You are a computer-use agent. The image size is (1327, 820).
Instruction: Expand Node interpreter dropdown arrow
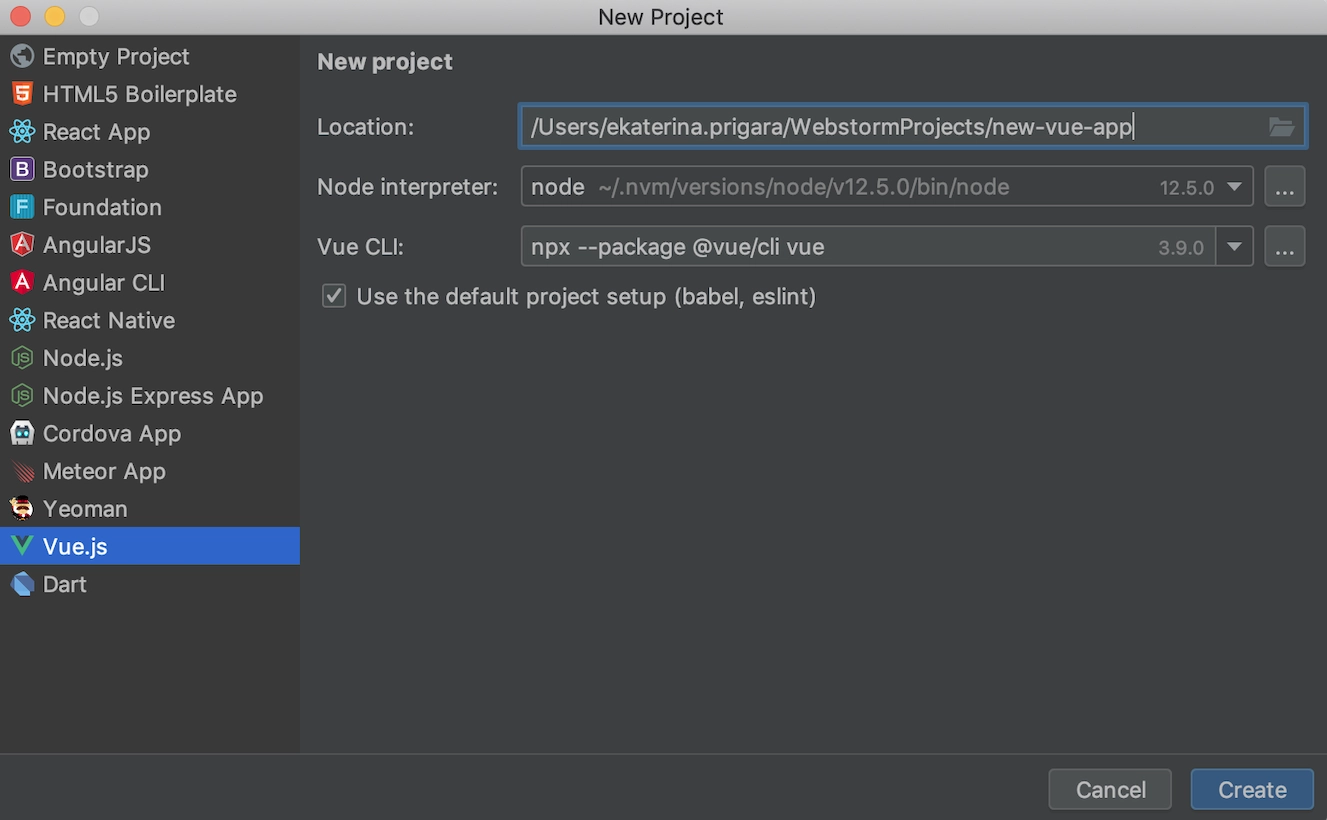tap(1235, 187)
